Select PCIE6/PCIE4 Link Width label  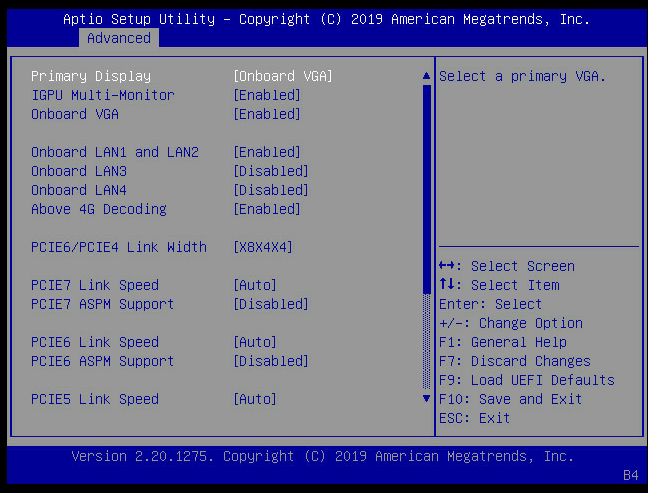point(119,247)
